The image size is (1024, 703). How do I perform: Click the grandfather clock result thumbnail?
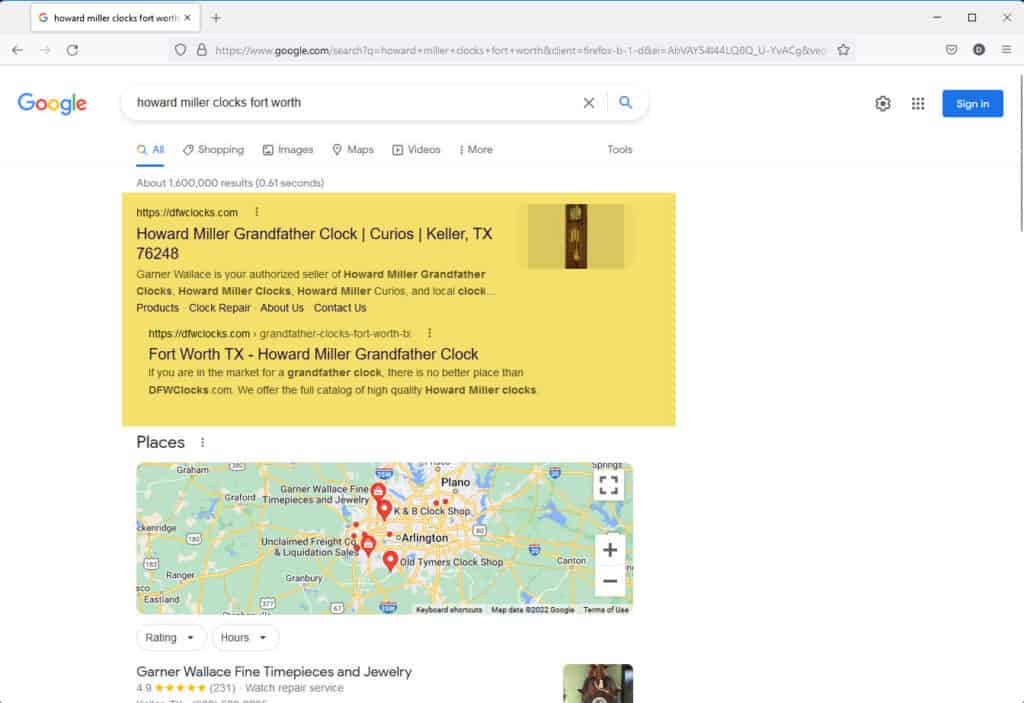[575, 236]
